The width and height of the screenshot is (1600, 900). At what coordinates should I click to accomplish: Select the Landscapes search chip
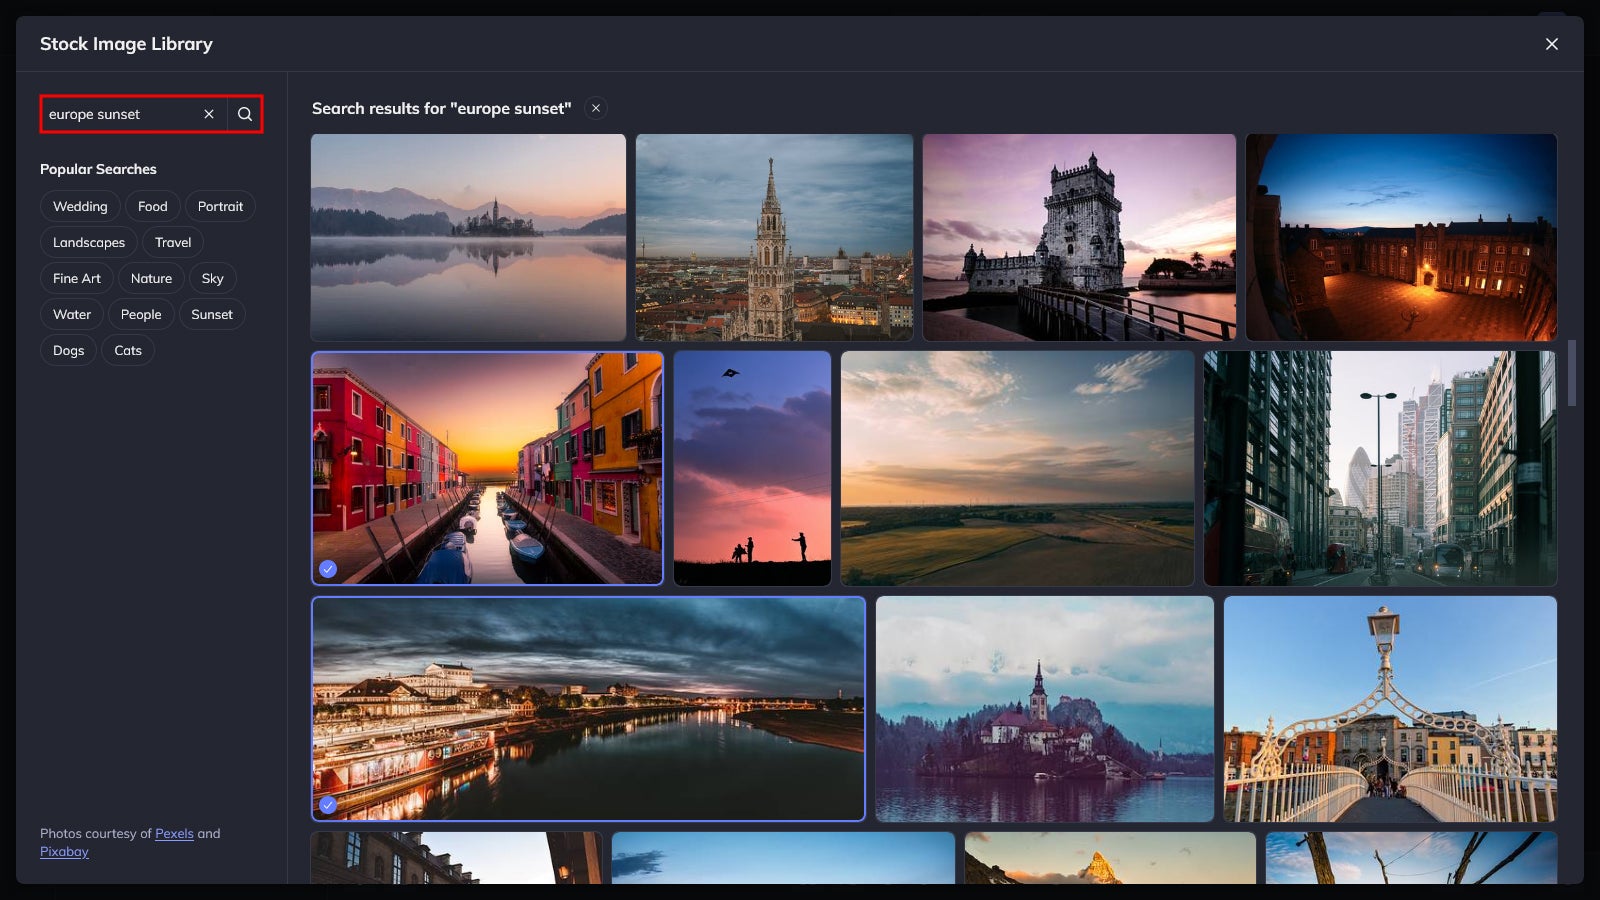[88, 242]
